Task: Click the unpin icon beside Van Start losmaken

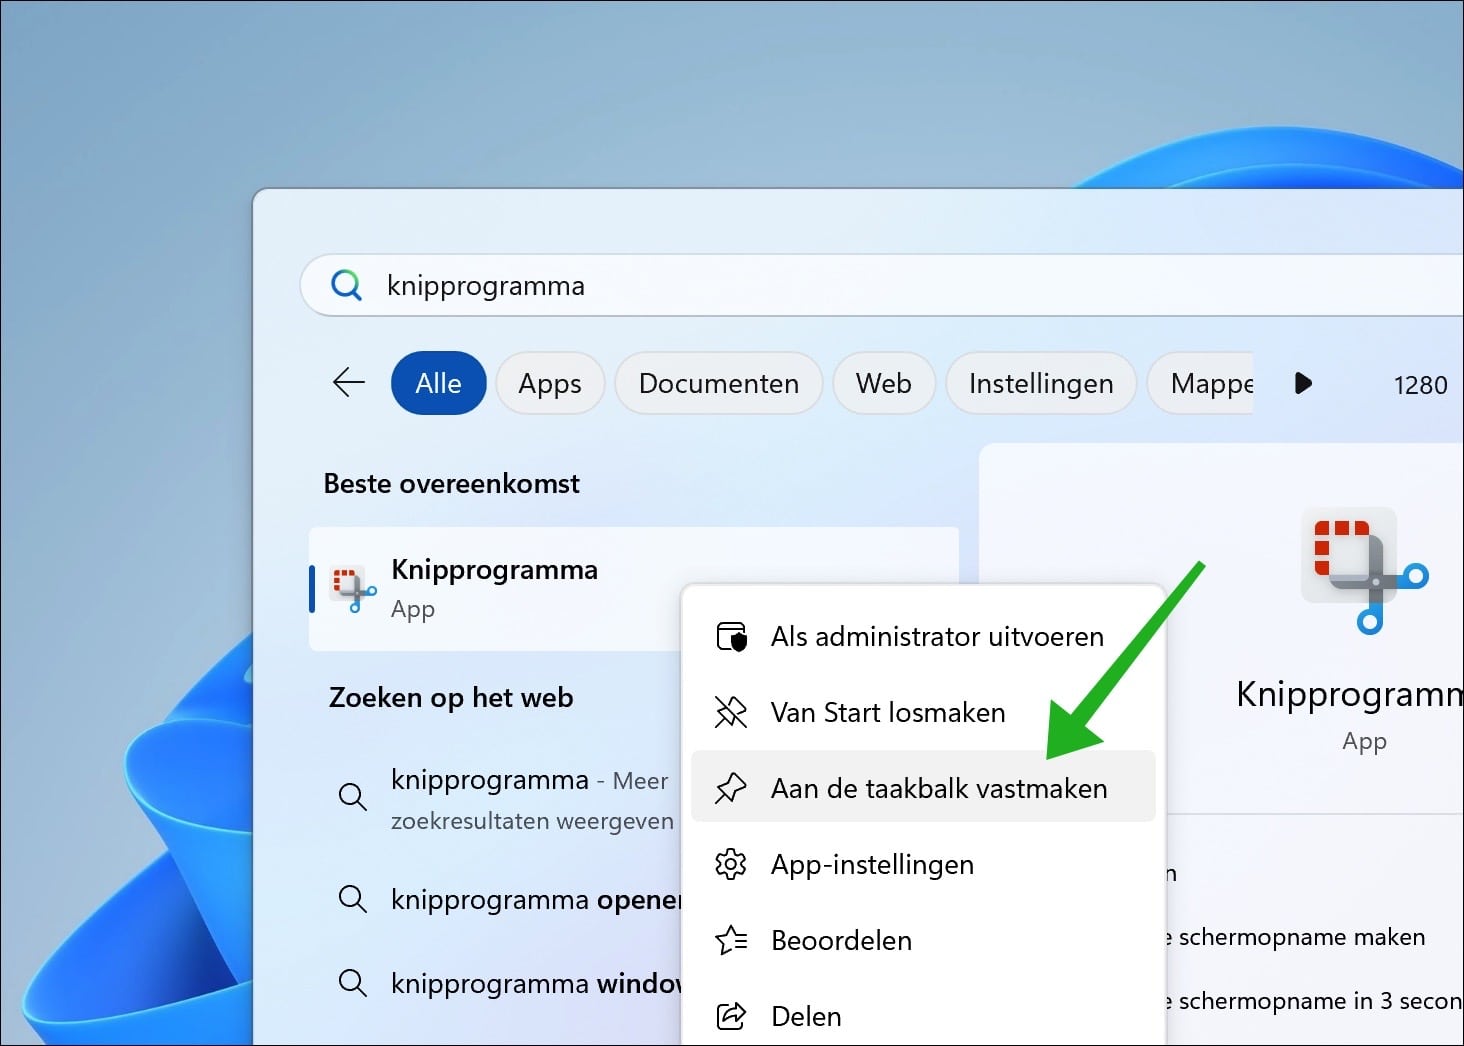Action: tap(731, 712)
